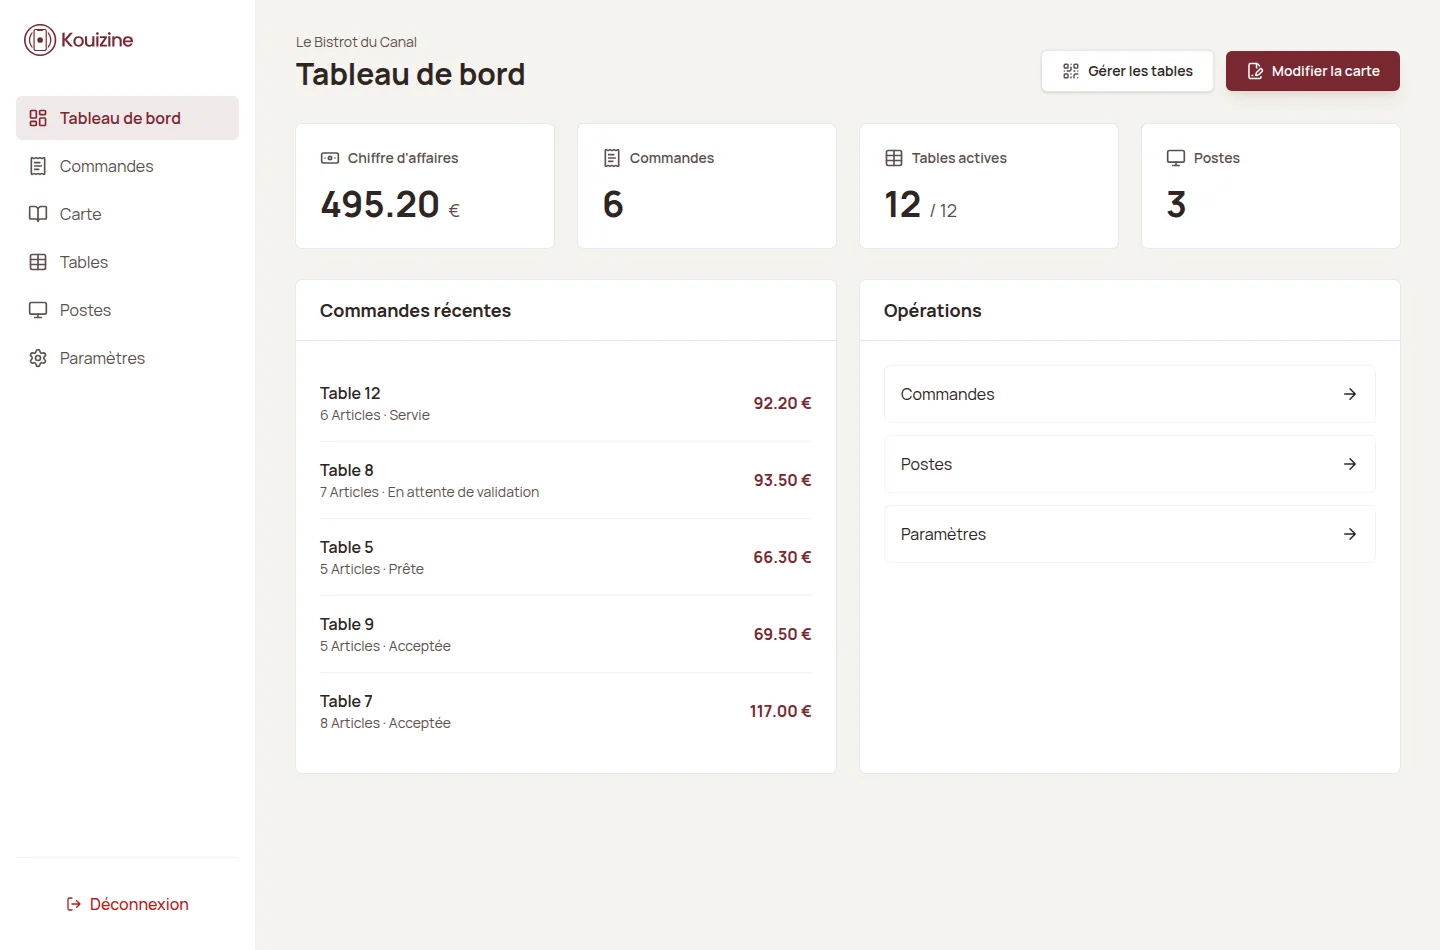Click the Opérations panel heading
The height and width of the screenshot is (950, 1440).
pos(933,311)
